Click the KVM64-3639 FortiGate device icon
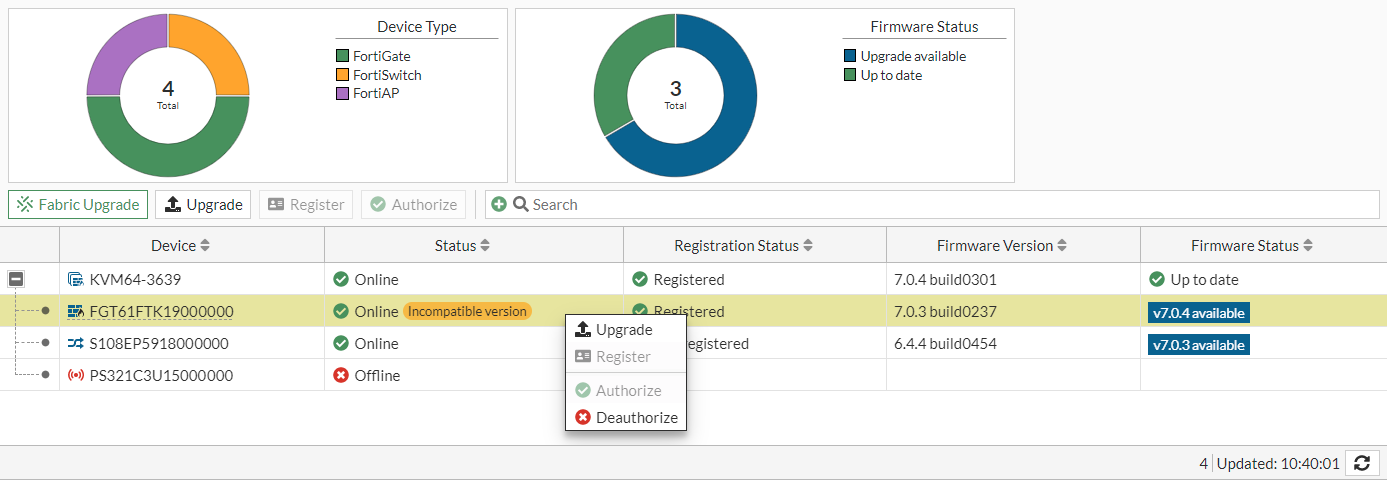The width and height of the screenshot is (1387, 480). click(x=75, y=279)
